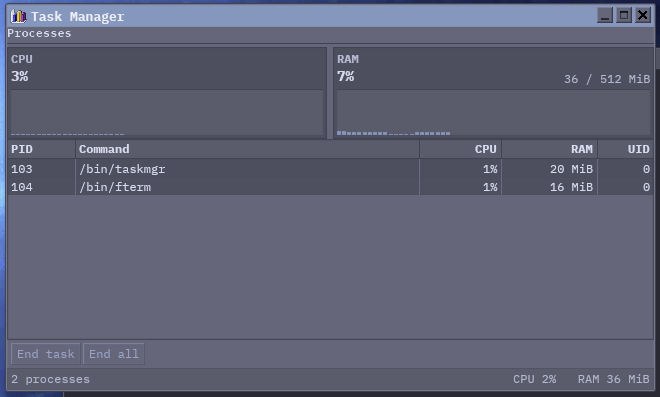The height and width of the screenshot is (397, 660).
Task: Select the /bin/fterm process row
Action: click(x=330, y=187)
